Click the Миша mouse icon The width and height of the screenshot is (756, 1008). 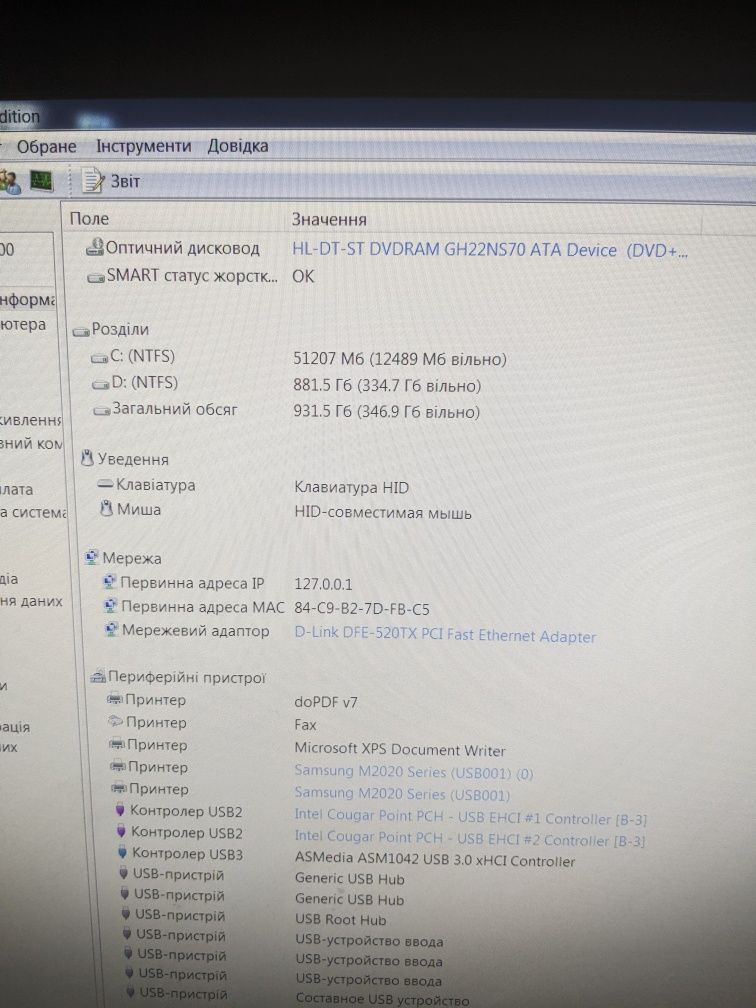click(107, 508)
